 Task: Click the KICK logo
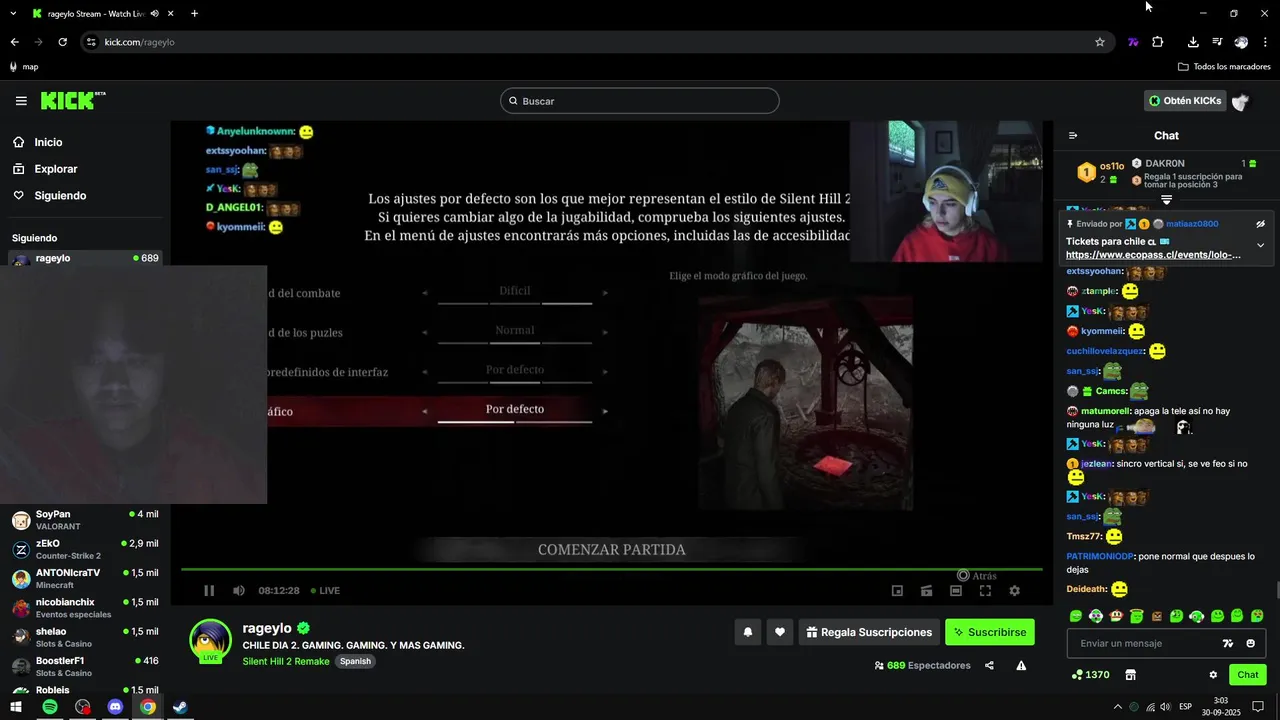click(72, 101)
